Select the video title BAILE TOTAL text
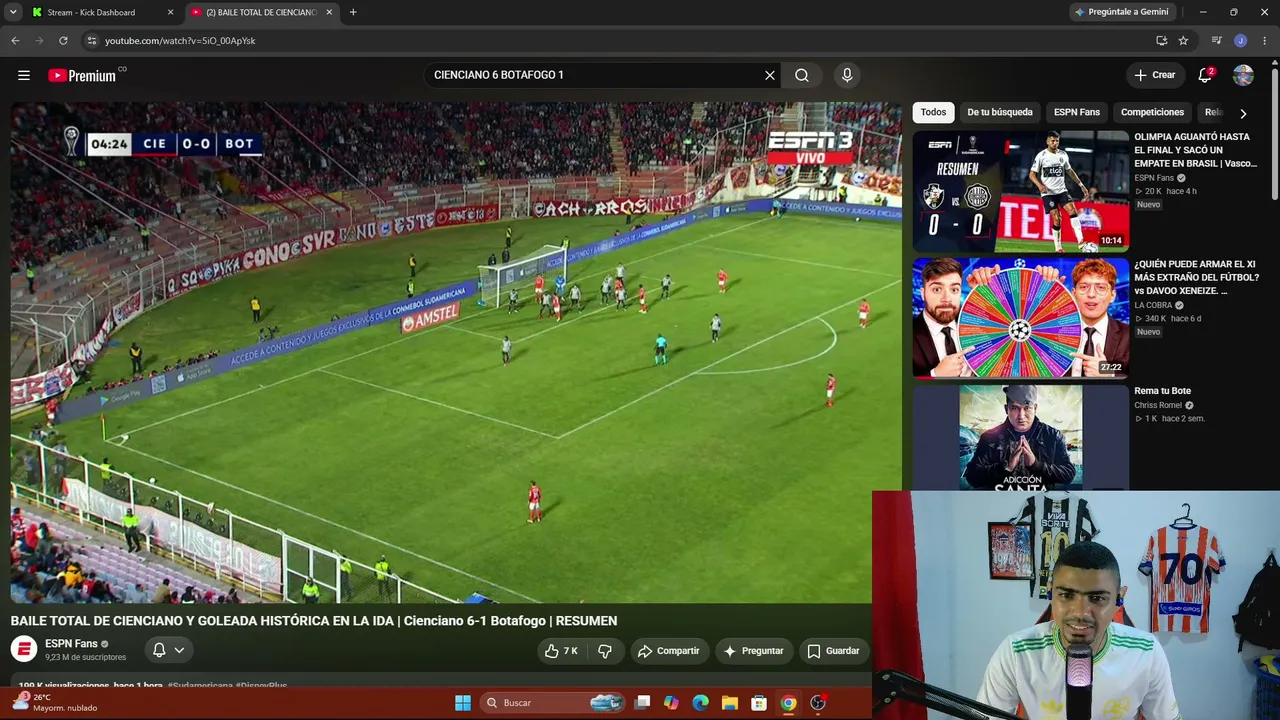Image resolution: width=1280 pixels, height=720 pixels. (314, 621)
